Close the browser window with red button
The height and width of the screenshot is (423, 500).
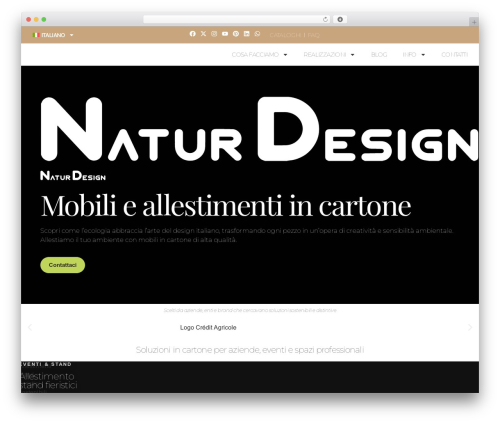29,19
